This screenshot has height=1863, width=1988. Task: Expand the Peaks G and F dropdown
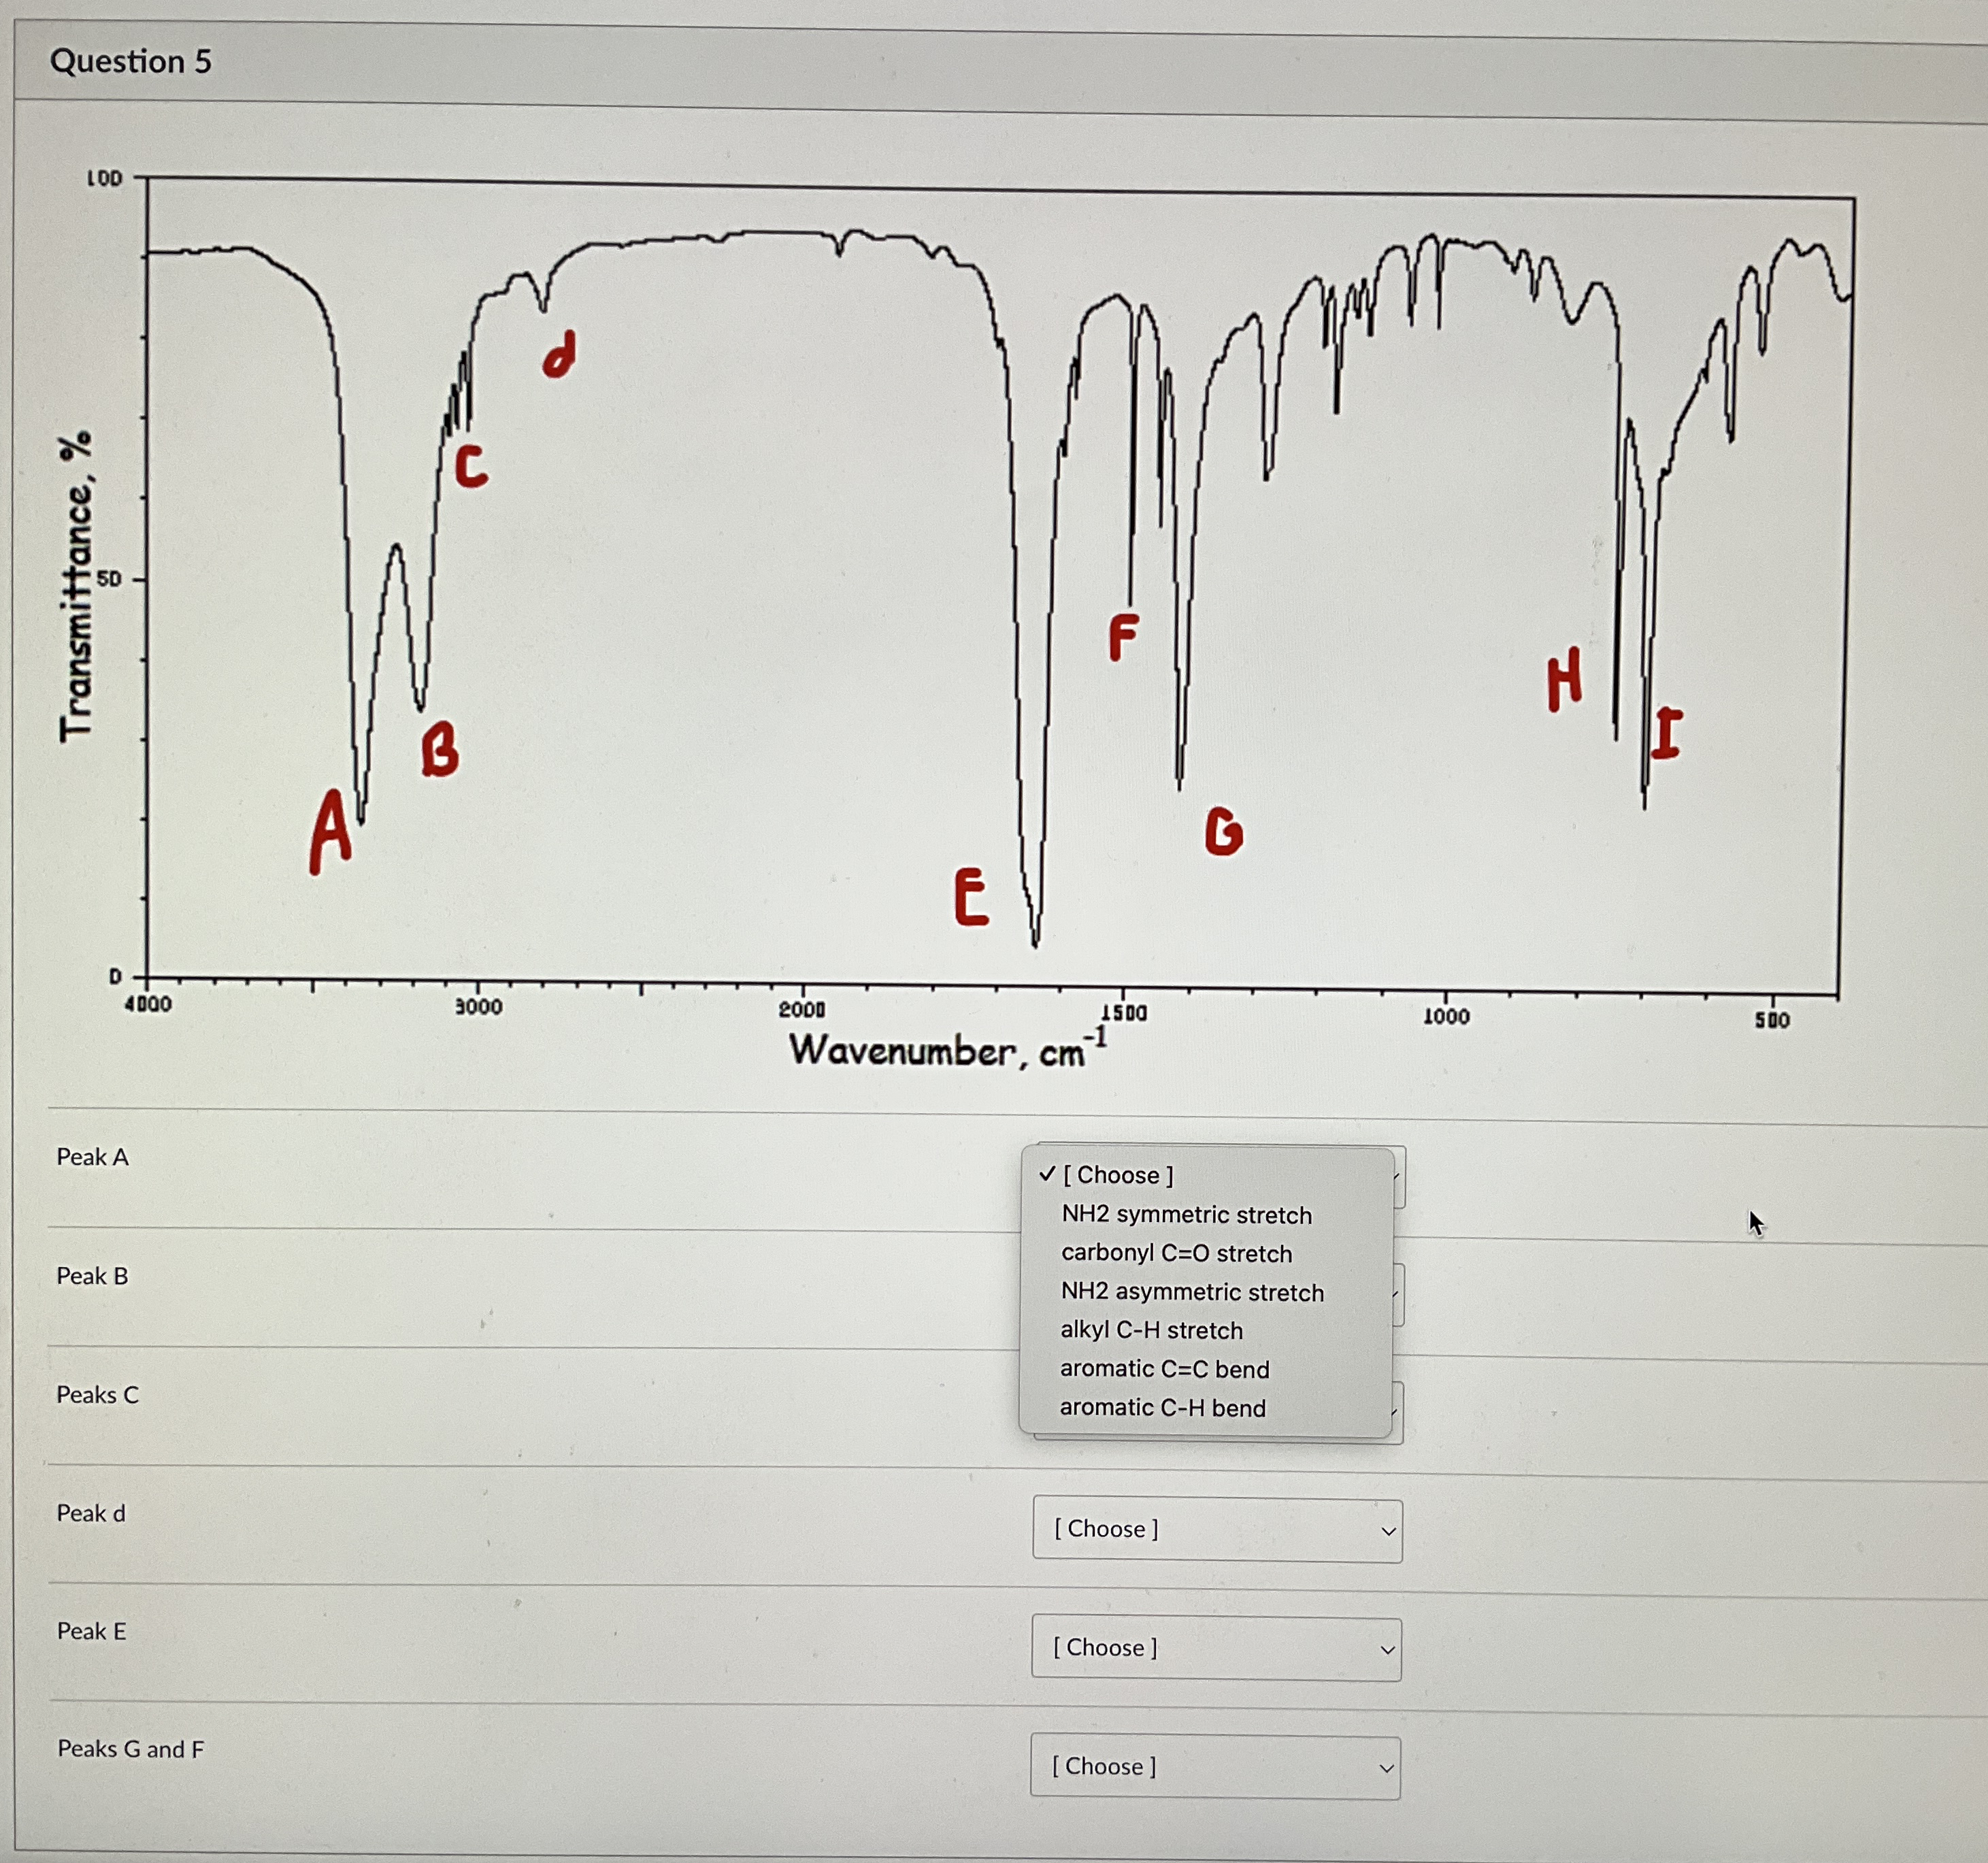click(1214, 1767)
